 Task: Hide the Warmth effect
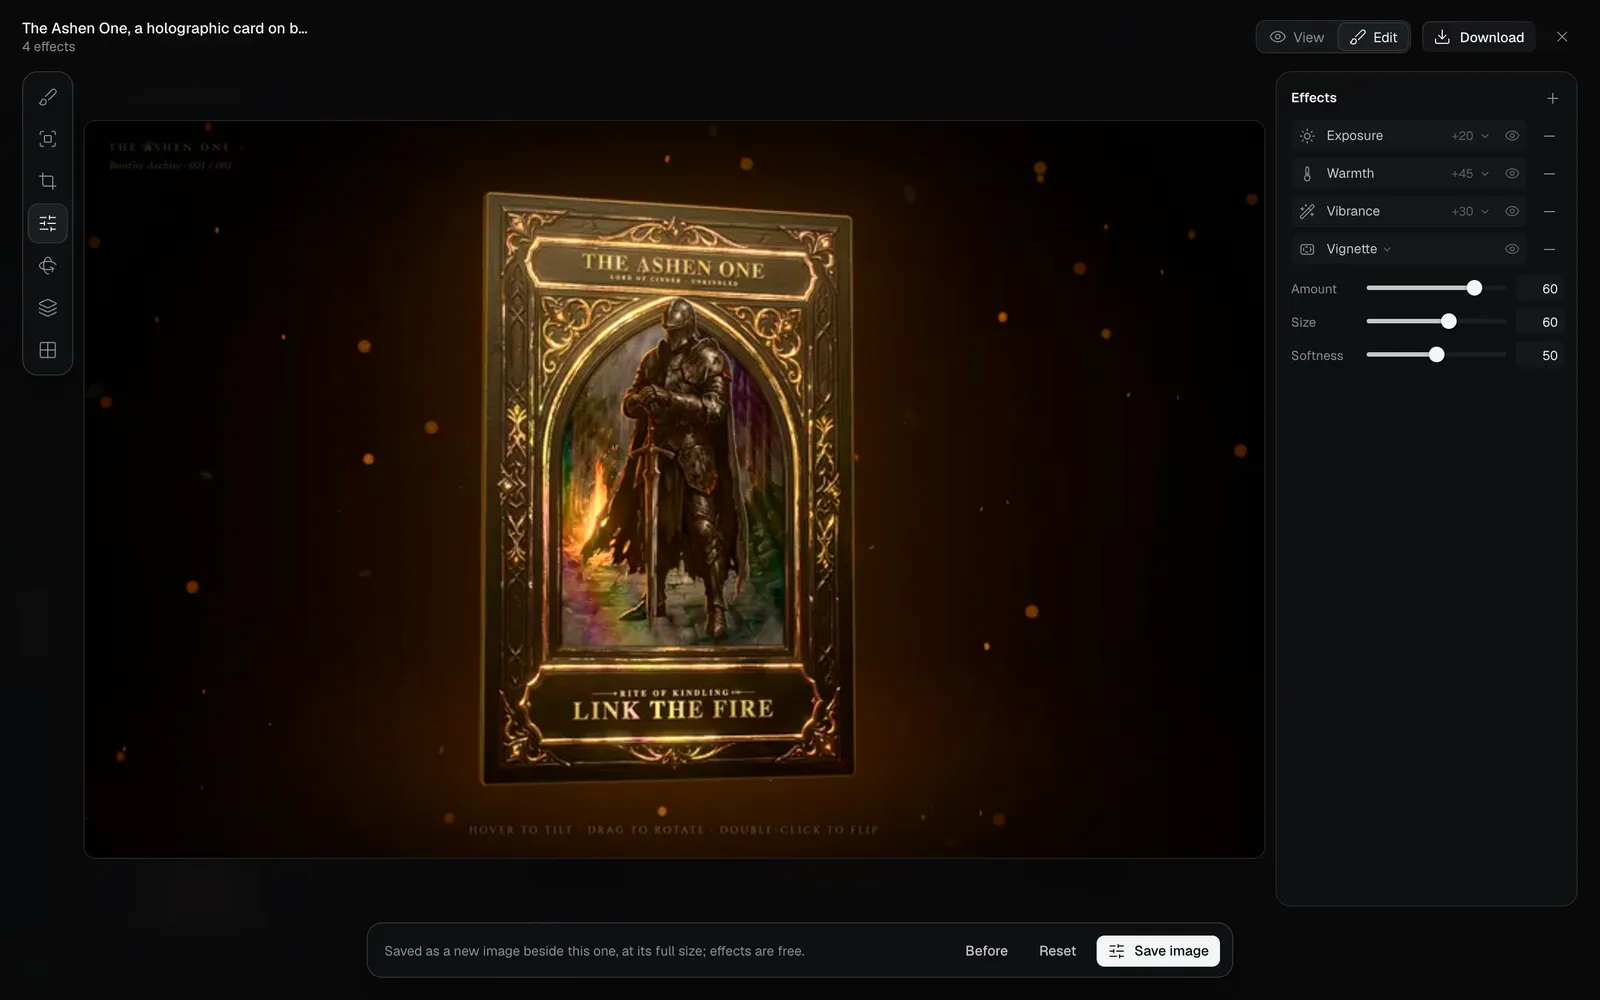click(1512, 174)
